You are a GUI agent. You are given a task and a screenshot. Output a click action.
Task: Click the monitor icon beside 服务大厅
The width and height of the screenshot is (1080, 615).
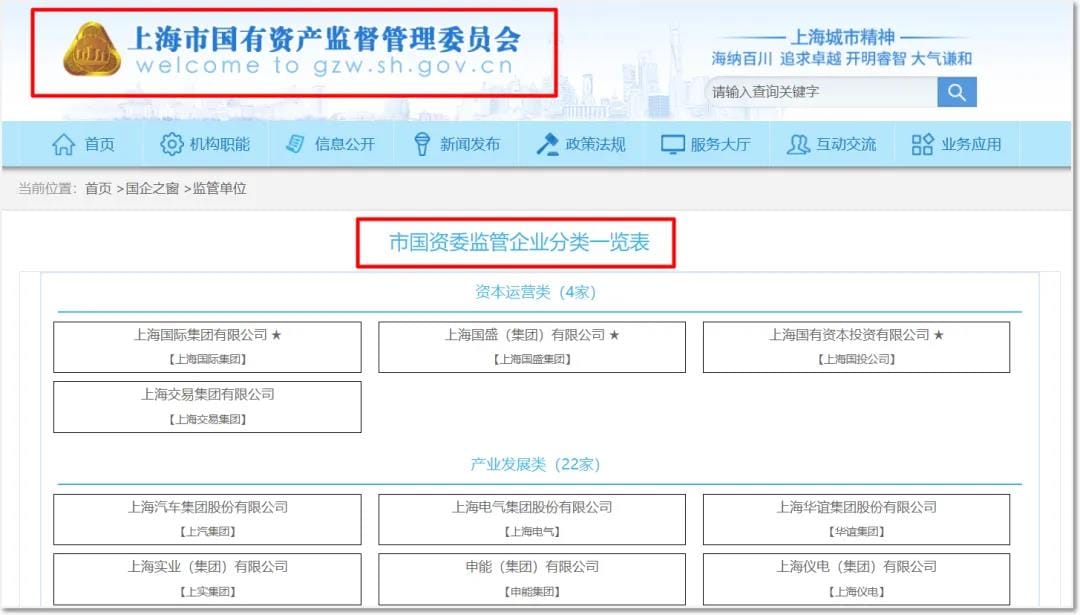click(x=672, y=145)
